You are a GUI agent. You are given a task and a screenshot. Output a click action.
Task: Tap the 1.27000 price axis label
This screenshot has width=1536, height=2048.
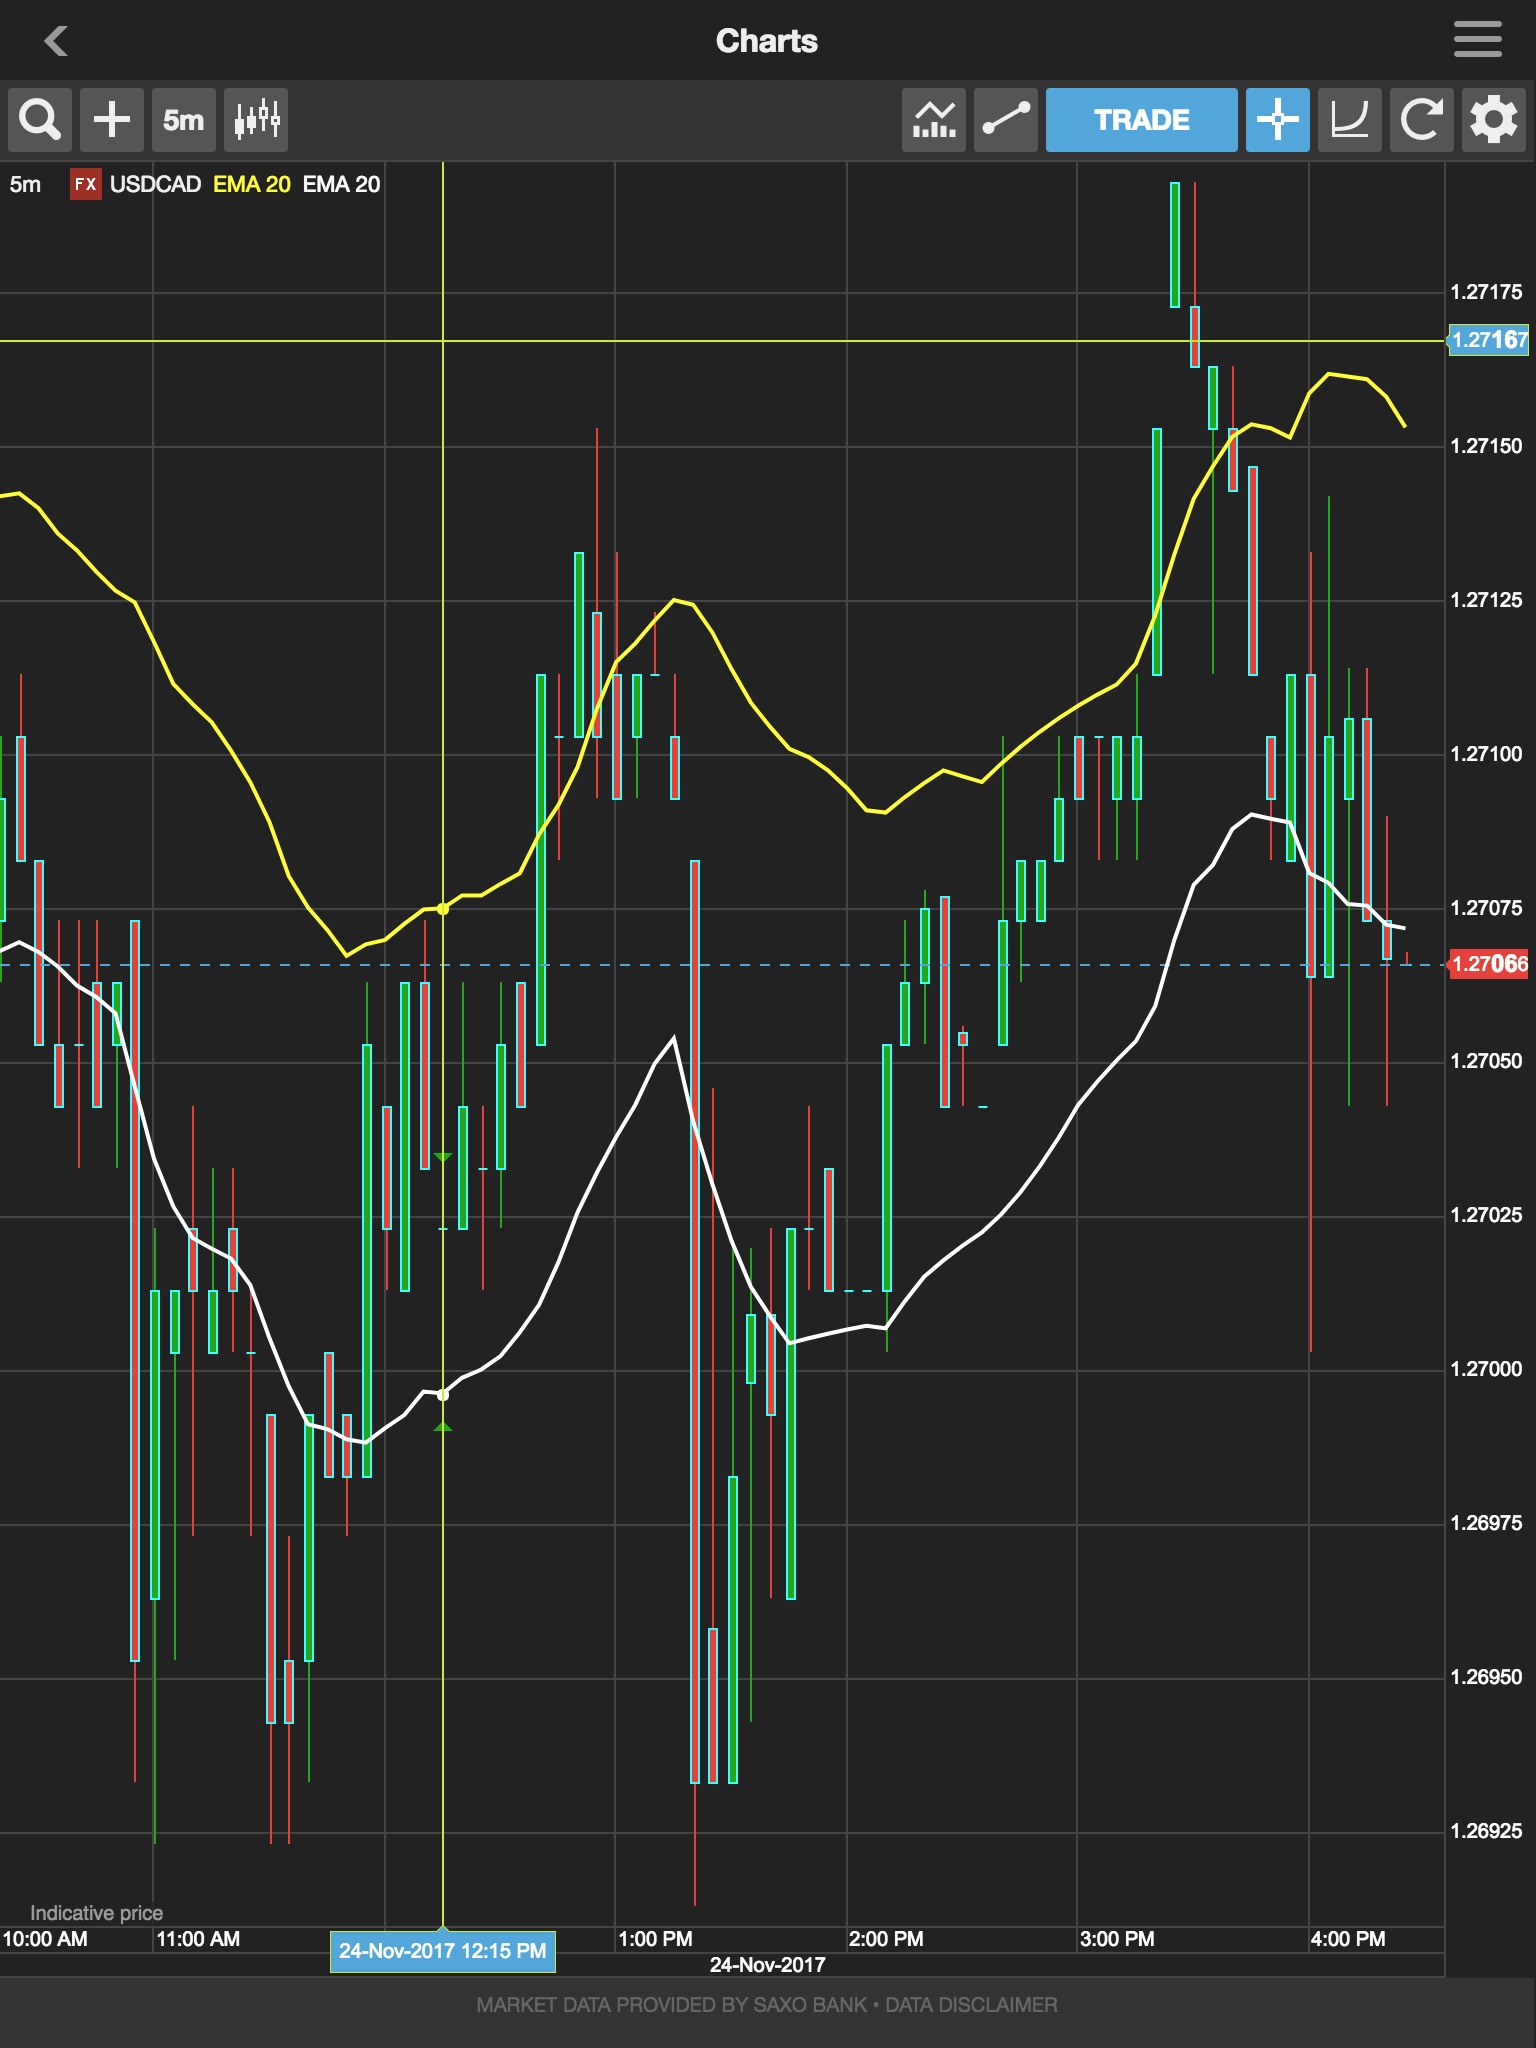(x=1486, y=1369)
